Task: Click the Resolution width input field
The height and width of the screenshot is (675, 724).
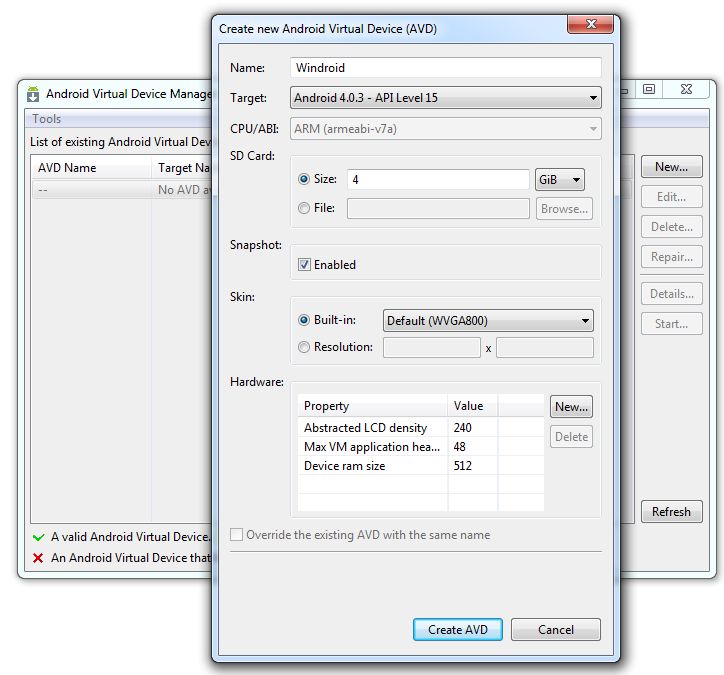Action: 432,348
